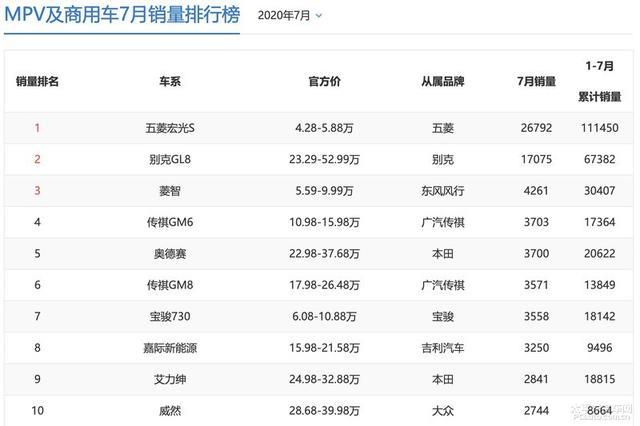Viewport: 640px width, 426px height.
Task: Click the price 17.98-26.48万
Action: click(324, 285)
